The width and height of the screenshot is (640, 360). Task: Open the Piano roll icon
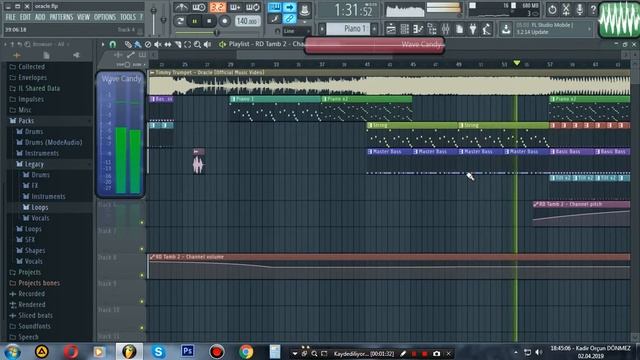pyautogui.click(x=418, y=29)
